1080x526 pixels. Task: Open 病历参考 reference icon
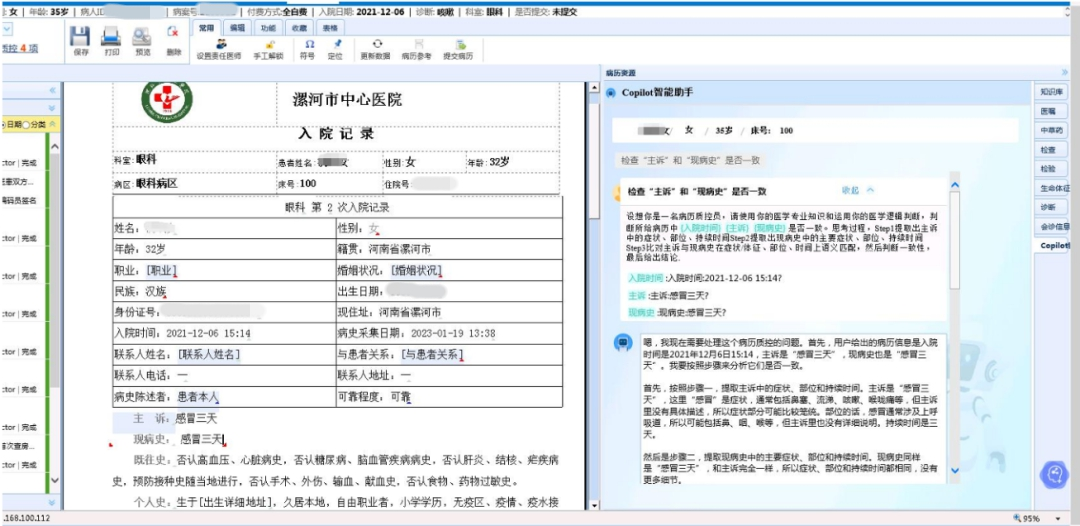pos(419,43)
